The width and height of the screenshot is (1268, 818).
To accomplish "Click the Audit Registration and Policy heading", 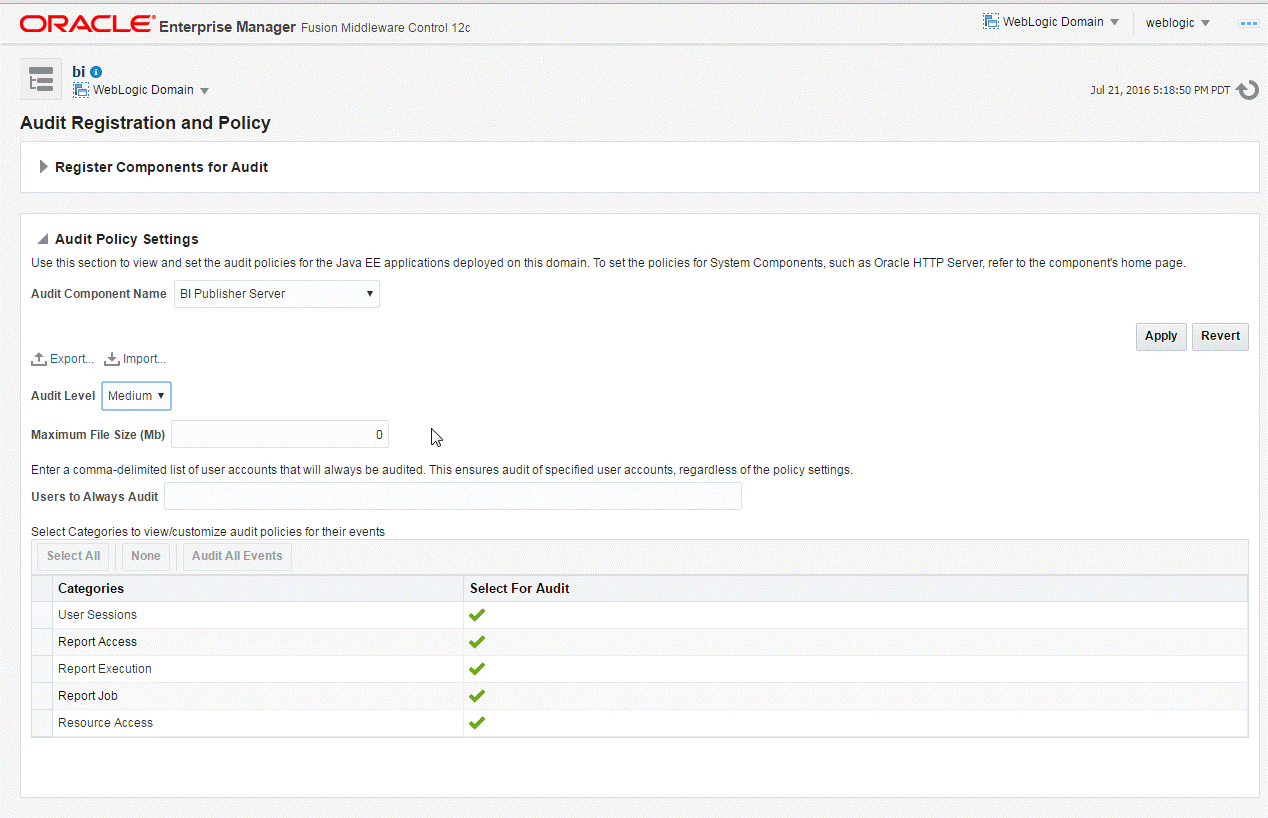I will [x=145, y=123].
